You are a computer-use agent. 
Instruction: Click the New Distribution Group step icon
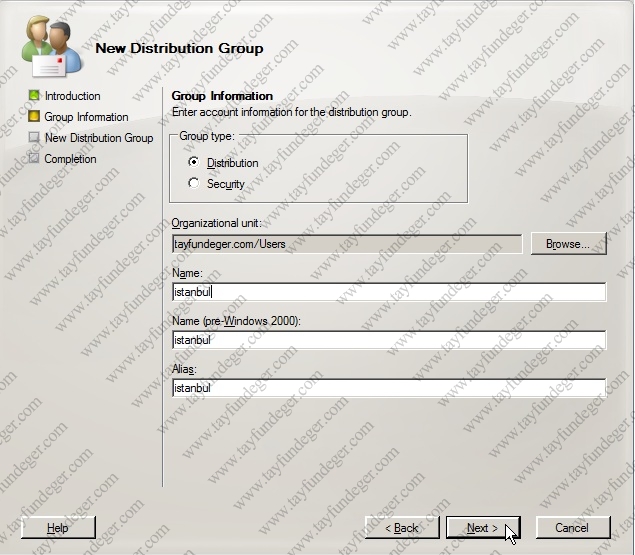(34, 137)
